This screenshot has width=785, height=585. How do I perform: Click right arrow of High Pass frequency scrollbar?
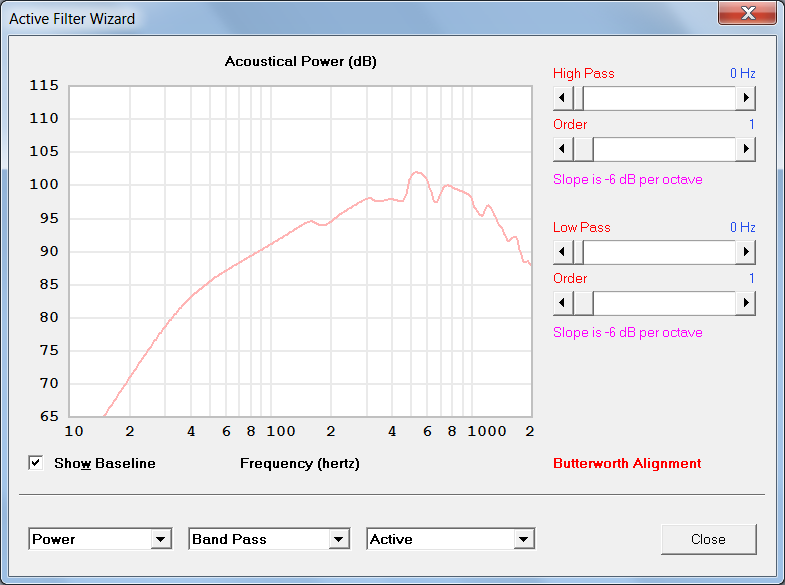point(745,98)
